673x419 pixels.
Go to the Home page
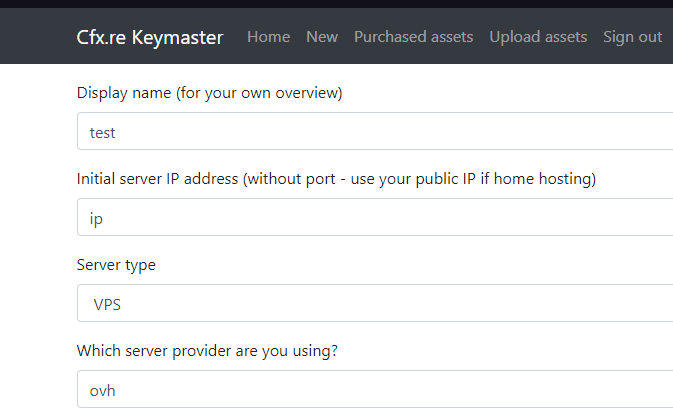268,37
